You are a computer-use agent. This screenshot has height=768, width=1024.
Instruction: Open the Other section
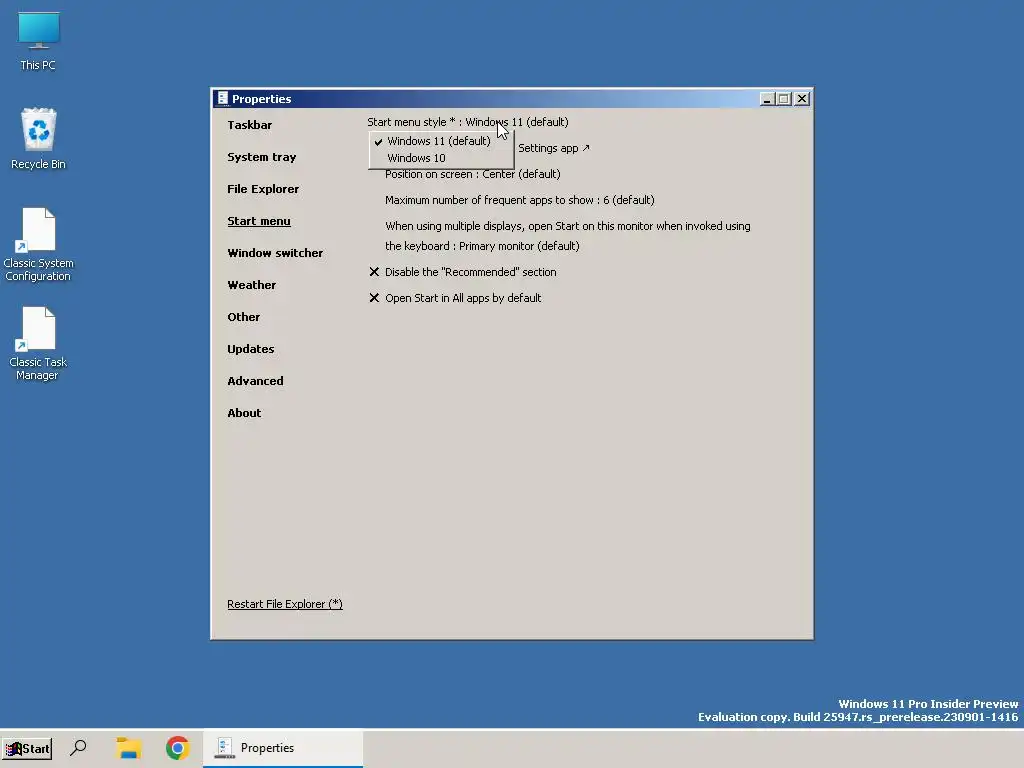pos(244,317)
